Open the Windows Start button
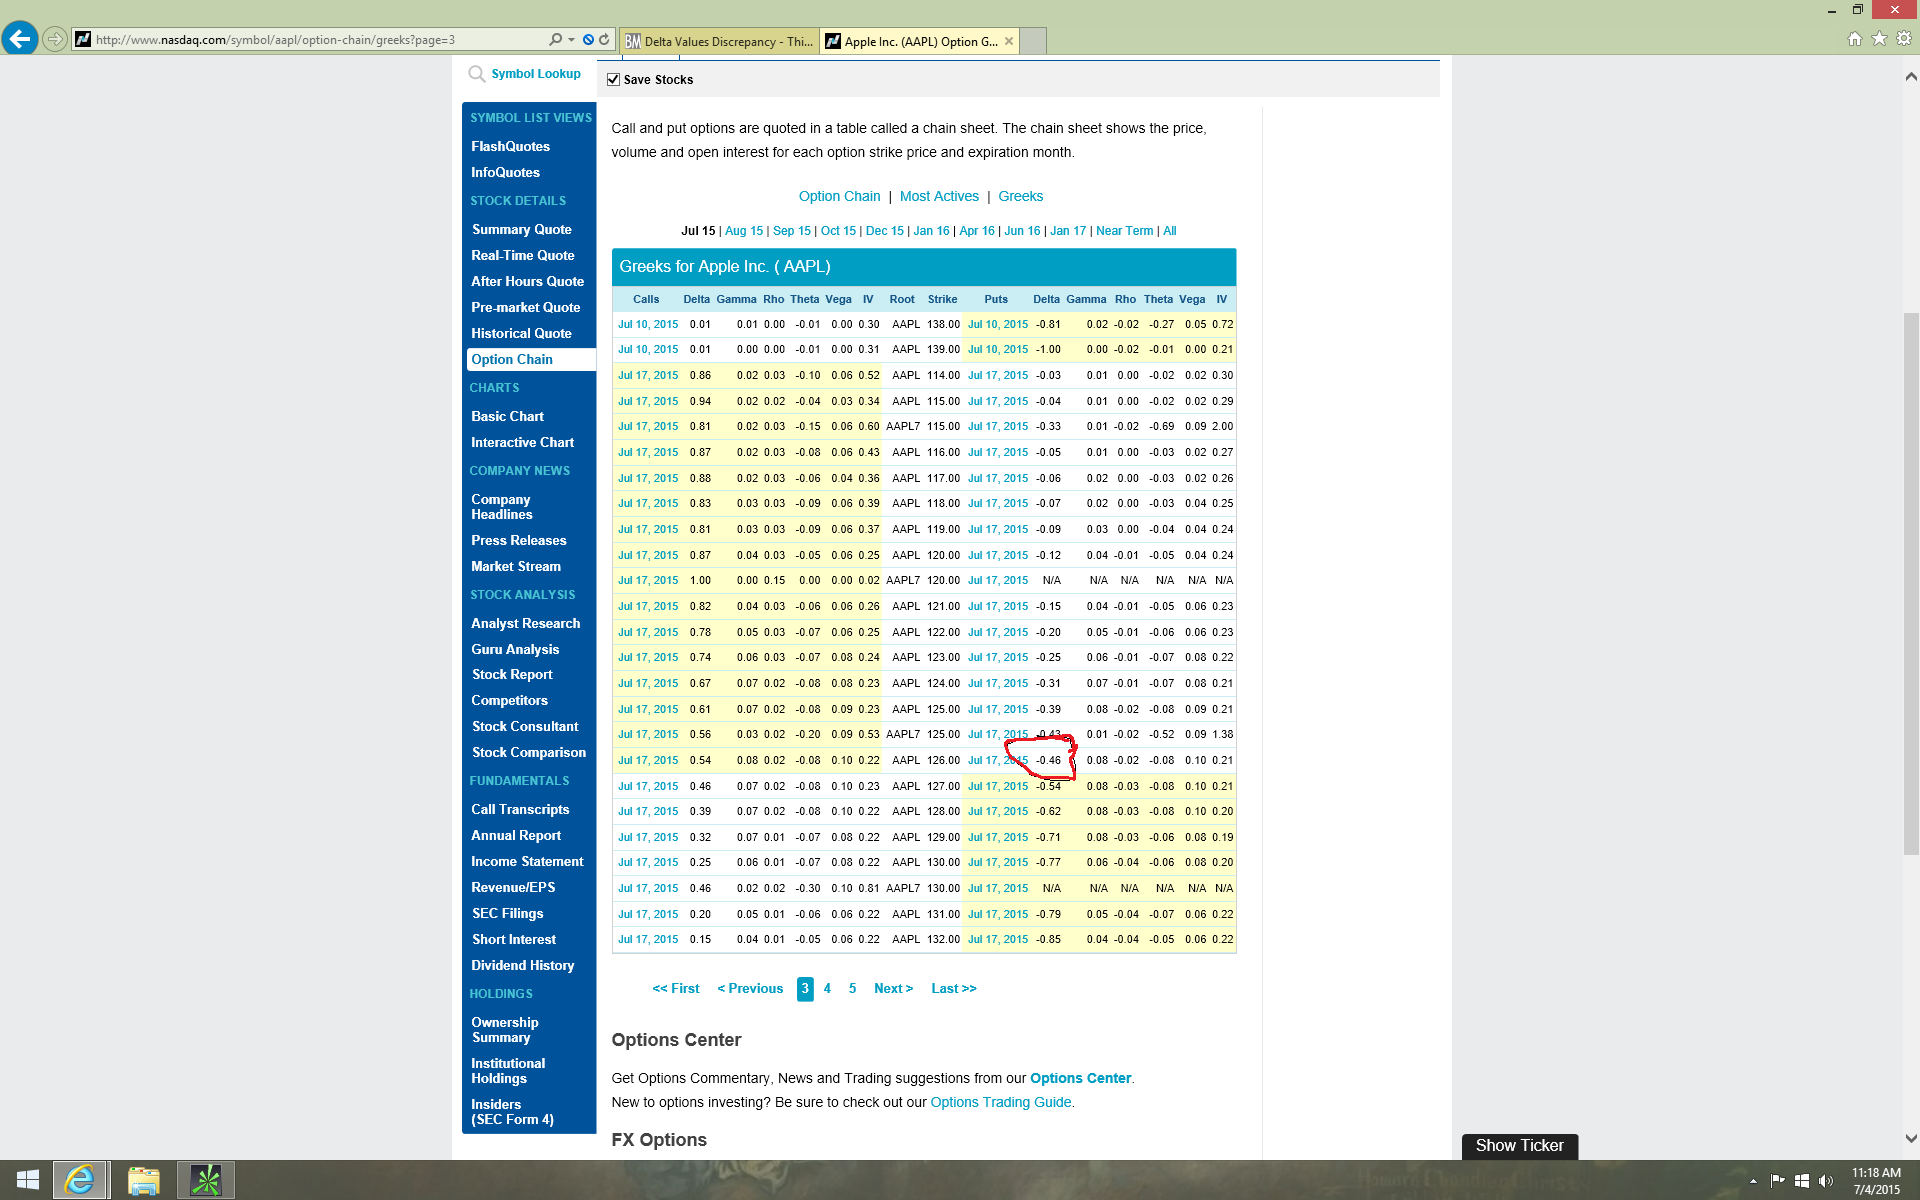The width and height of the screenshot is (1920, 1200). tap(27, 1180)
